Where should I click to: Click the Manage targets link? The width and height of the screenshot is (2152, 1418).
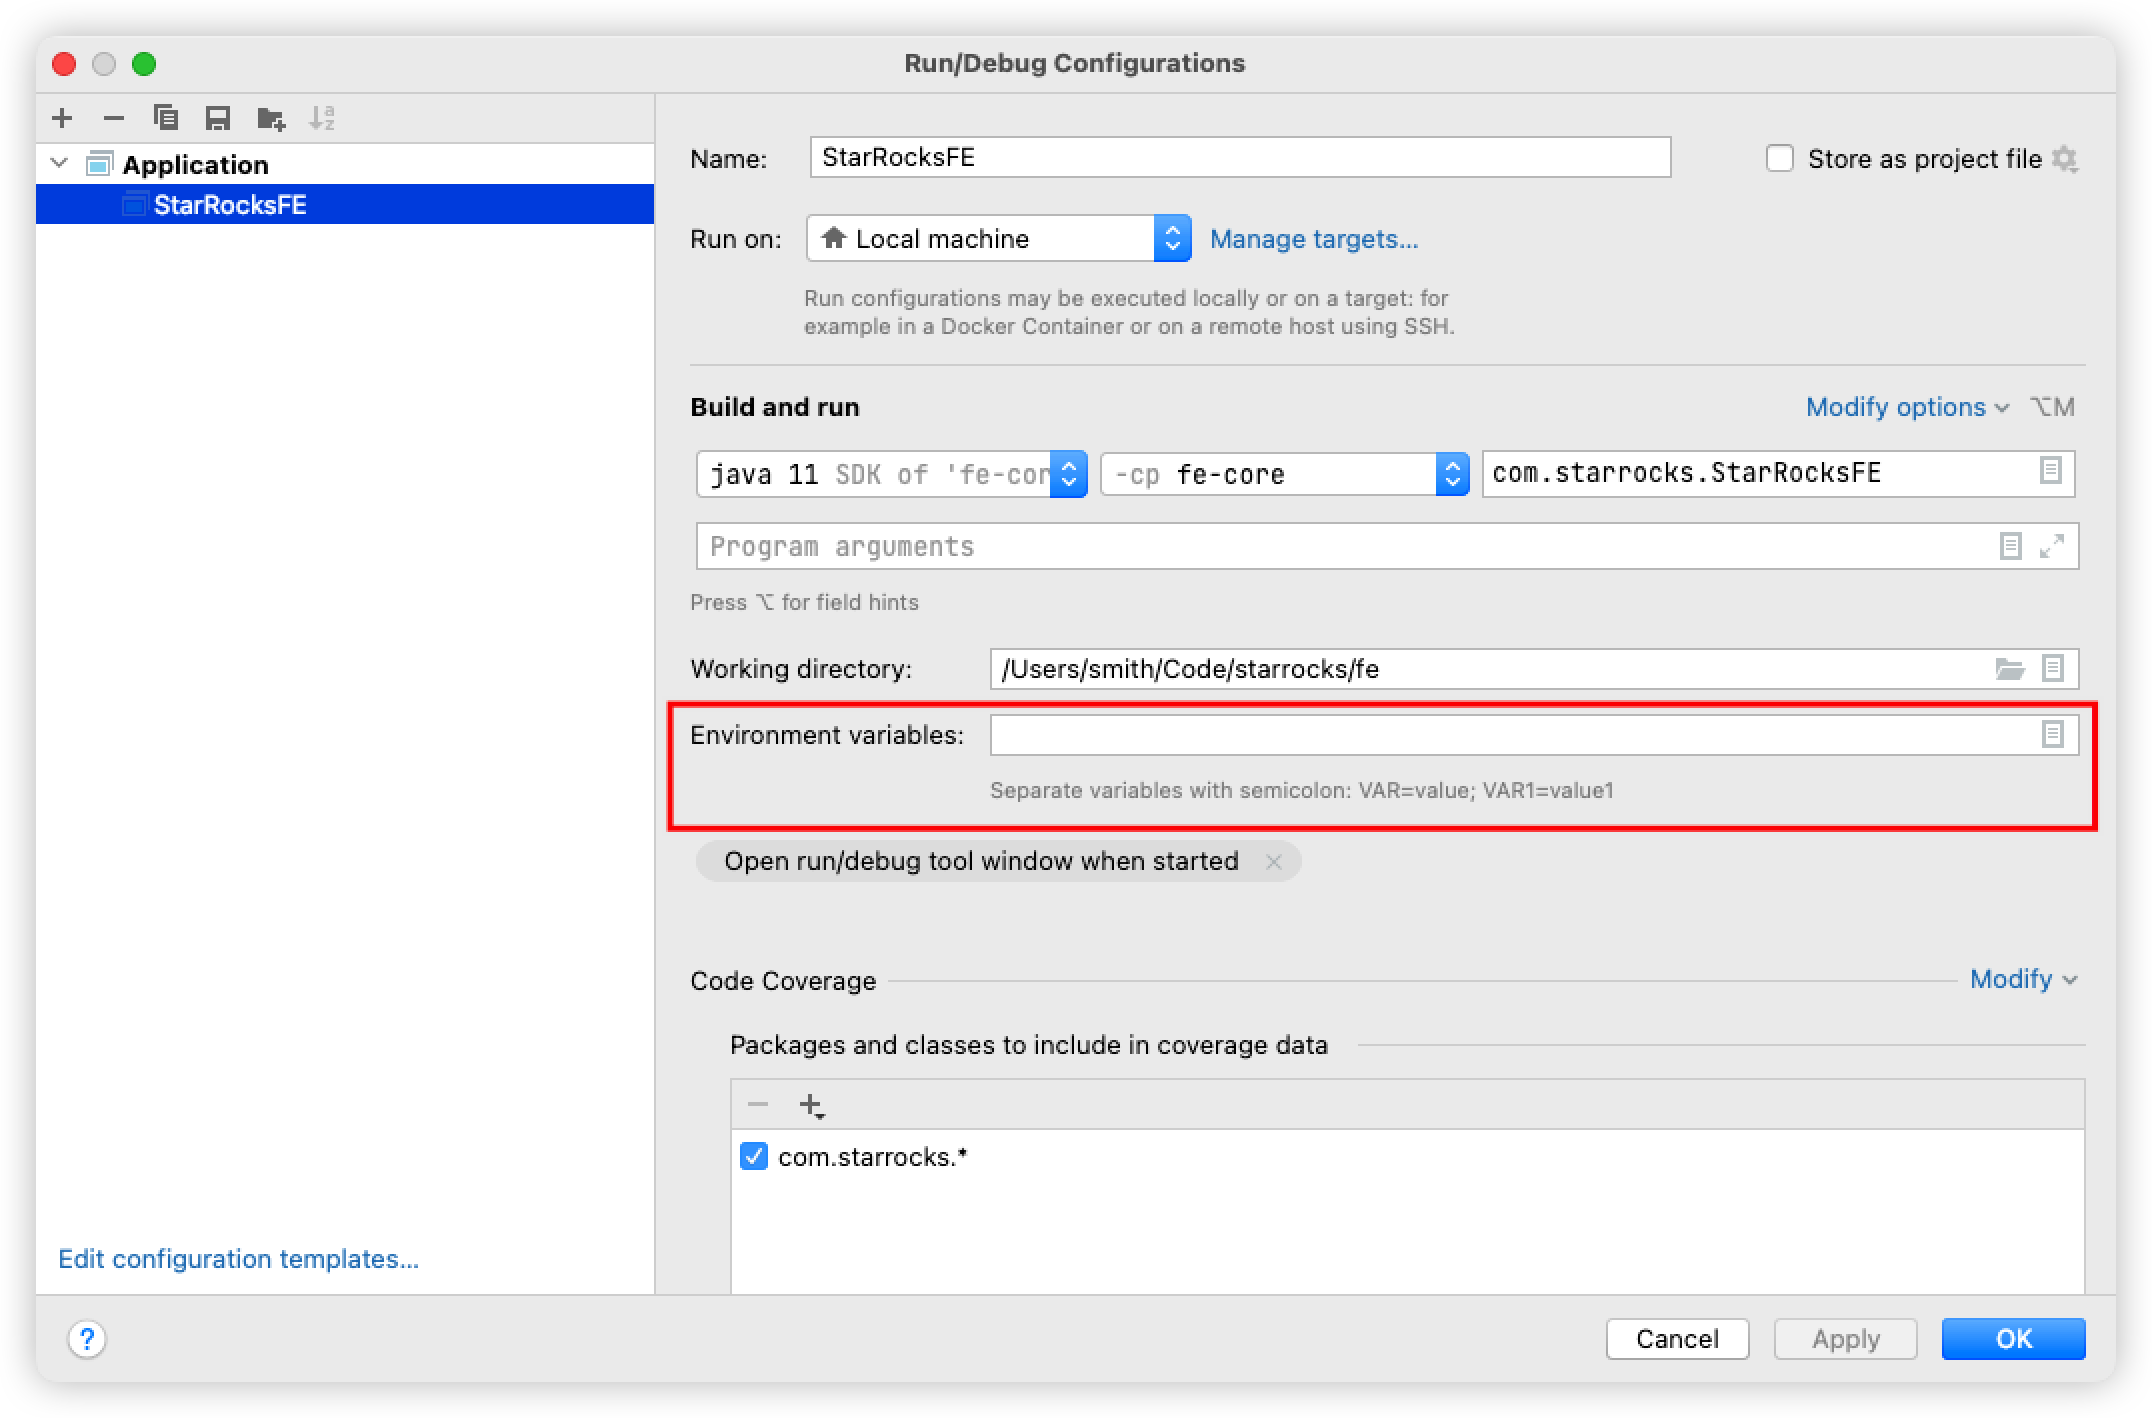pyautogui.click(x=1313, y=239)
